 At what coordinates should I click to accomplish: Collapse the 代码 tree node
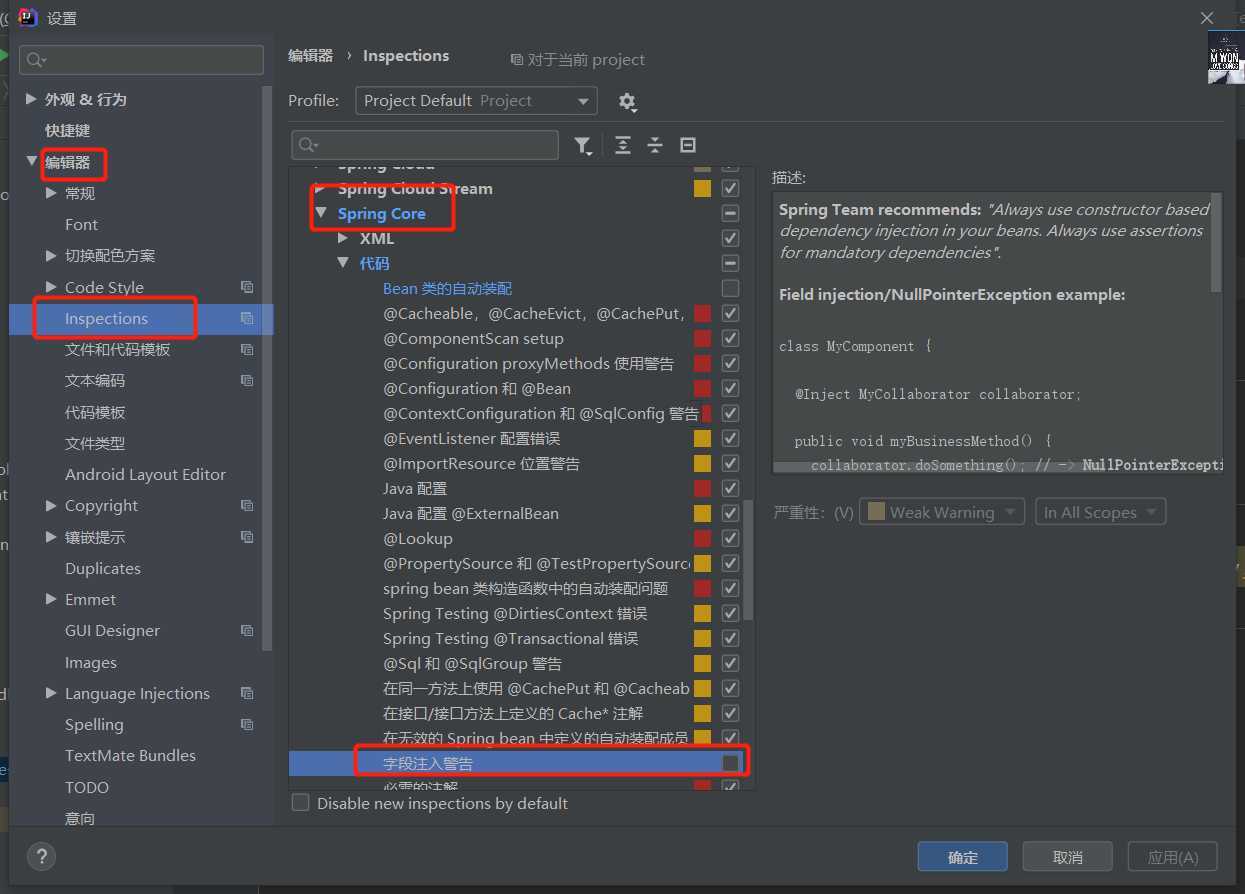tap(343, 263)
